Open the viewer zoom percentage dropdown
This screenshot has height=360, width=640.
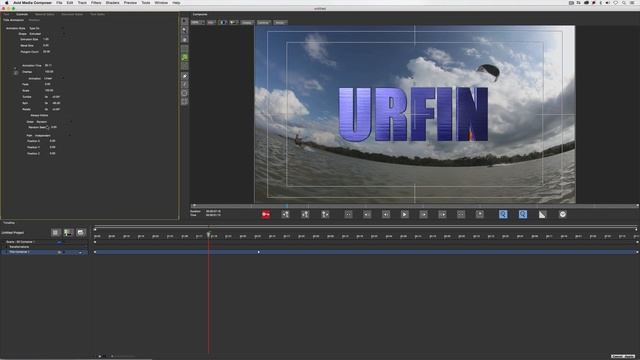pos(198,22)
